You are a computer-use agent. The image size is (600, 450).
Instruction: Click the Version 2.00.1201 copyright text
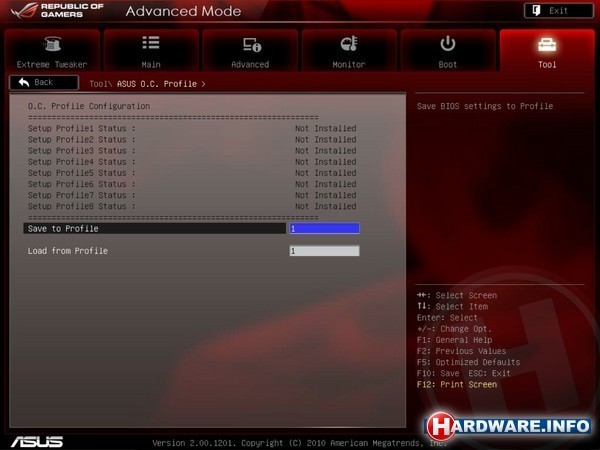point(299,443)
